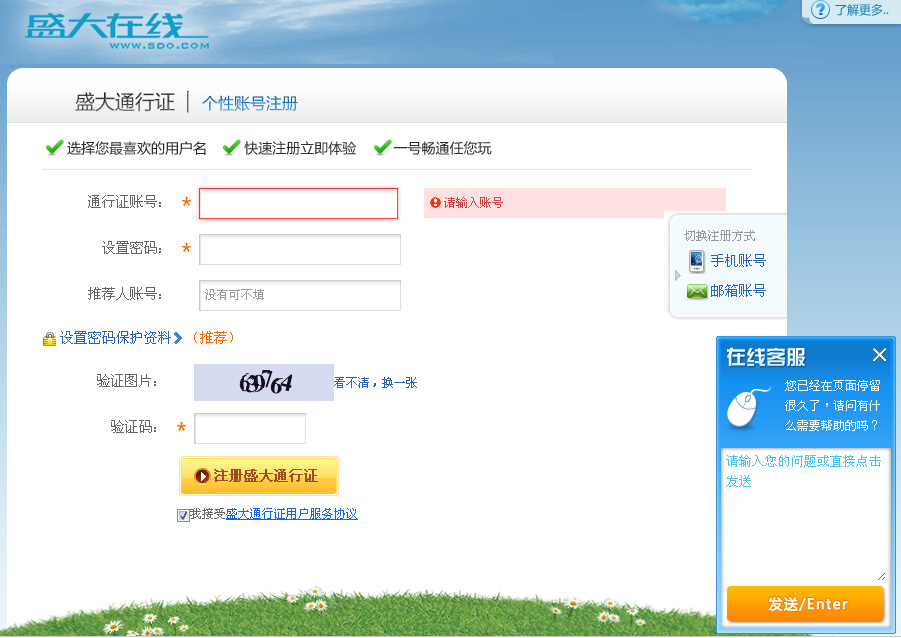This screenshot has height=638, width=901.
Task: Click the green check beside 选择您最喜欢的用户名
Action: (54, 148)
